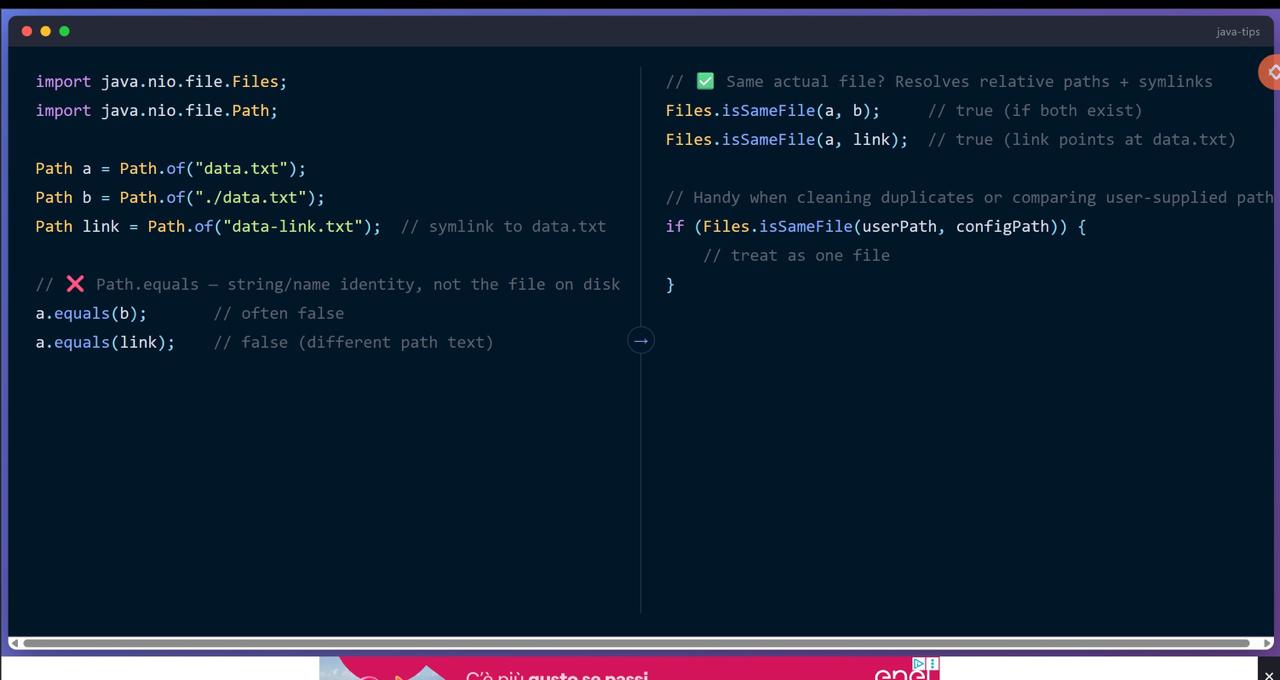Screen dimensions: 1280x680
Task: Click the 'a.equals(b);' code
Action: tap(91, 313)
